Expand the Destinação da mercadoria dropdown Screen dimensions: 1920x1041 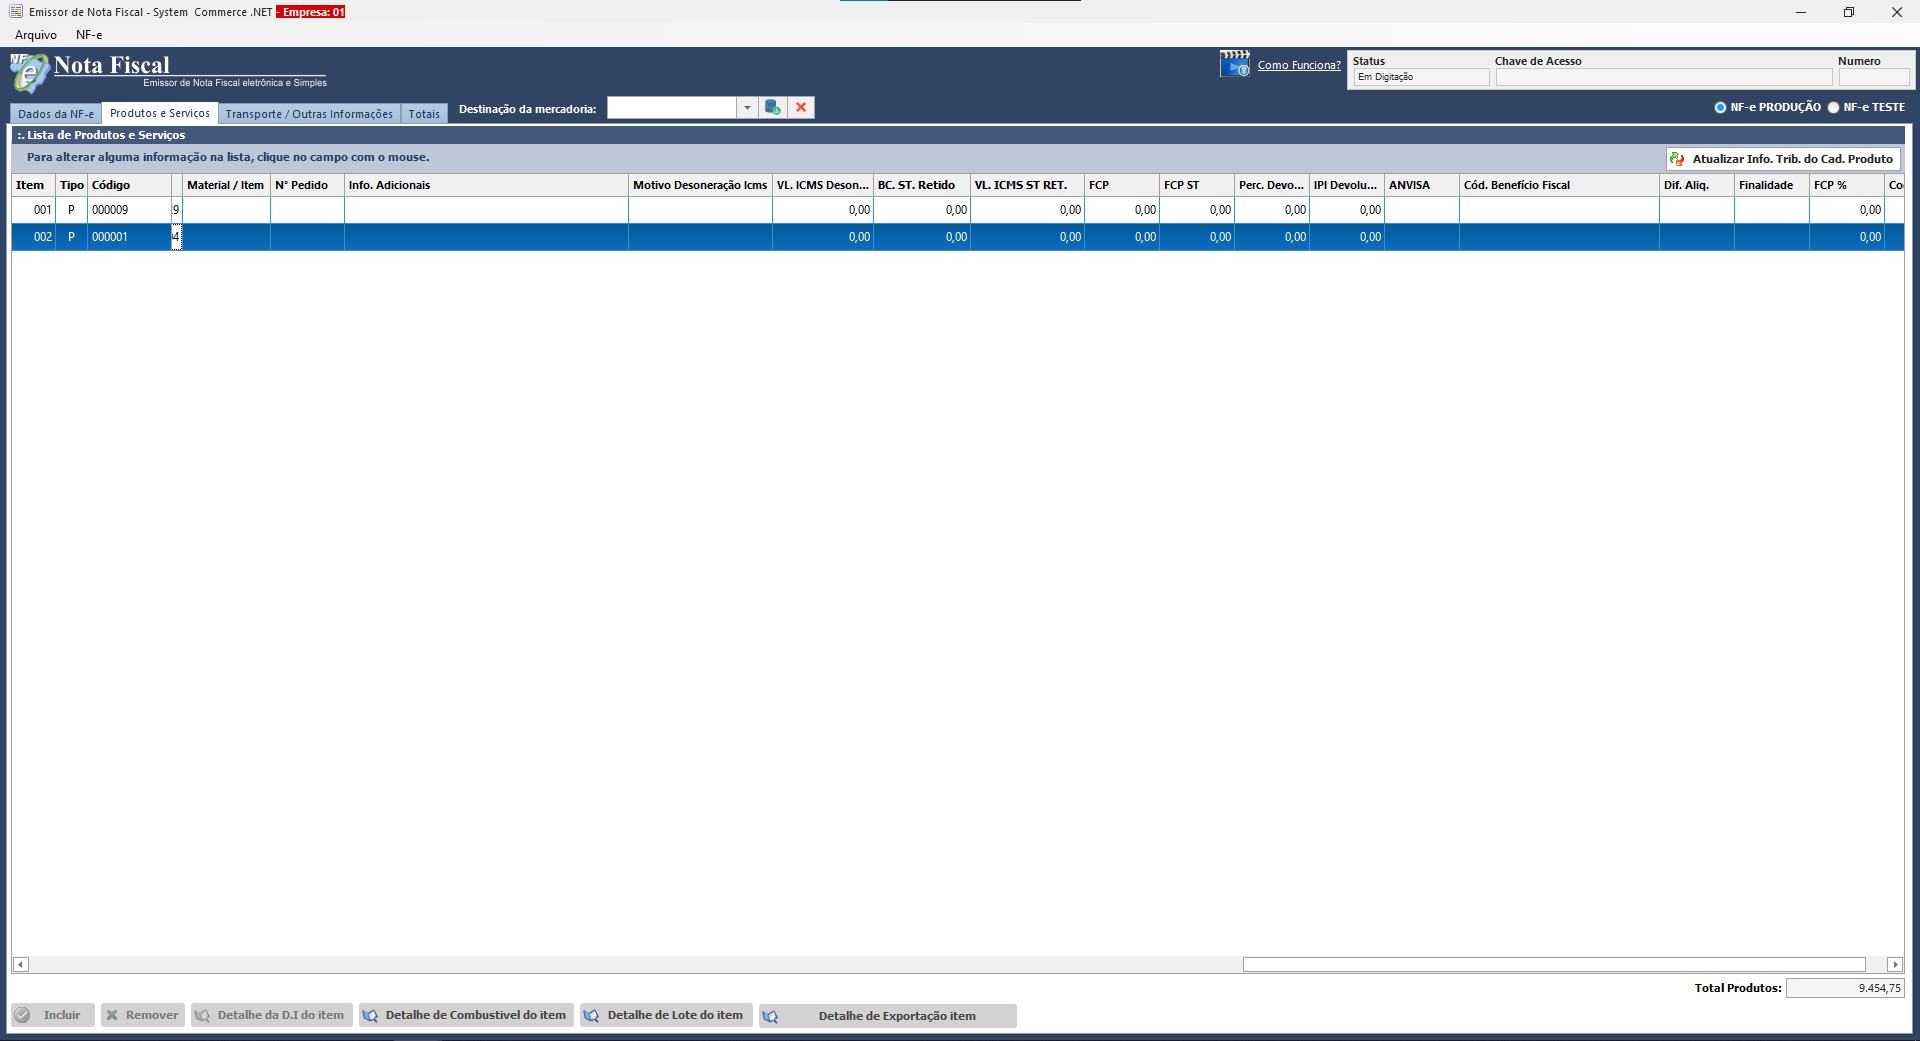click(x=747, y=108)
